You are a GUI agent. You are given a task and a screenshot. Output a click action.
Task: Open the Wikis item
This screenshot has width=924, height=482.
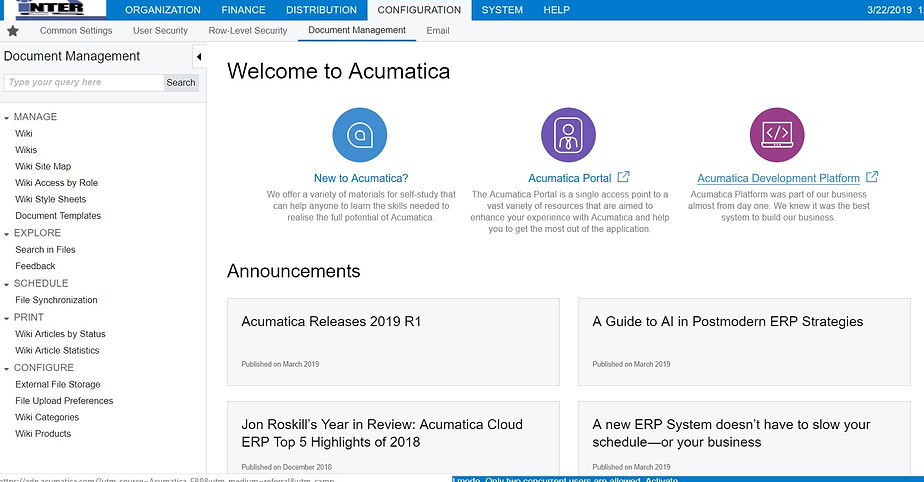point(26,150)
